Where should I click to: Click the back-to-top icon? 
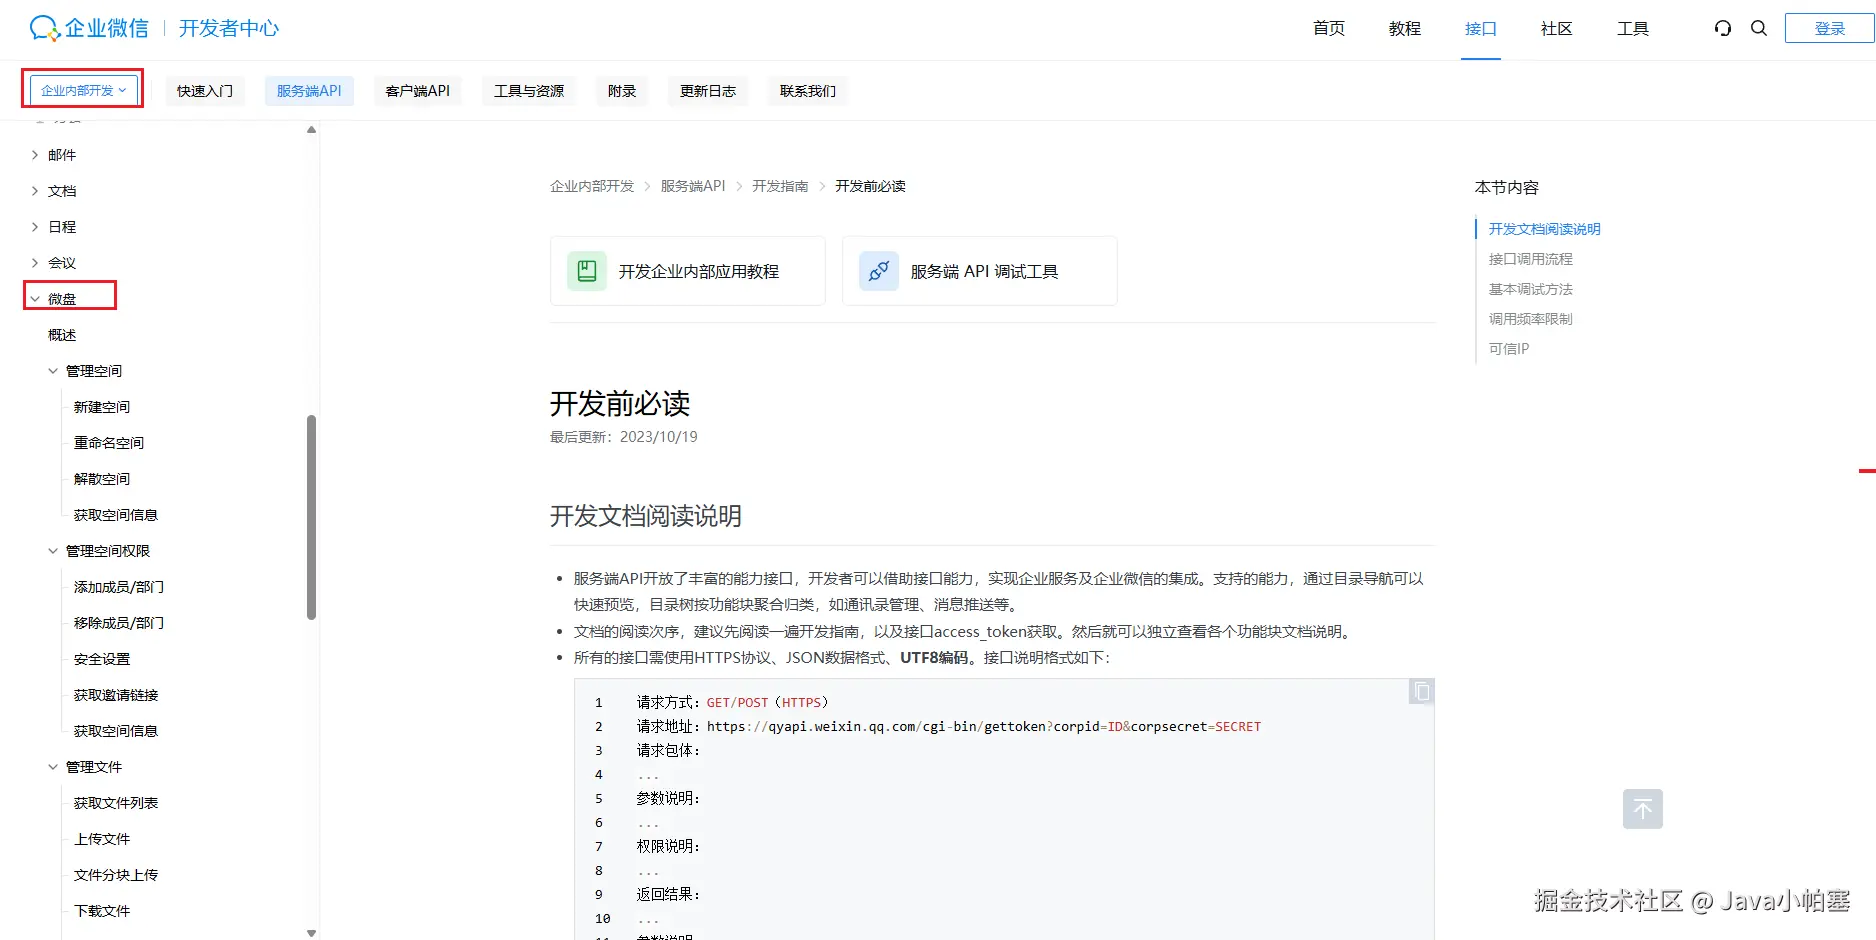click(x=1642, y=808)
